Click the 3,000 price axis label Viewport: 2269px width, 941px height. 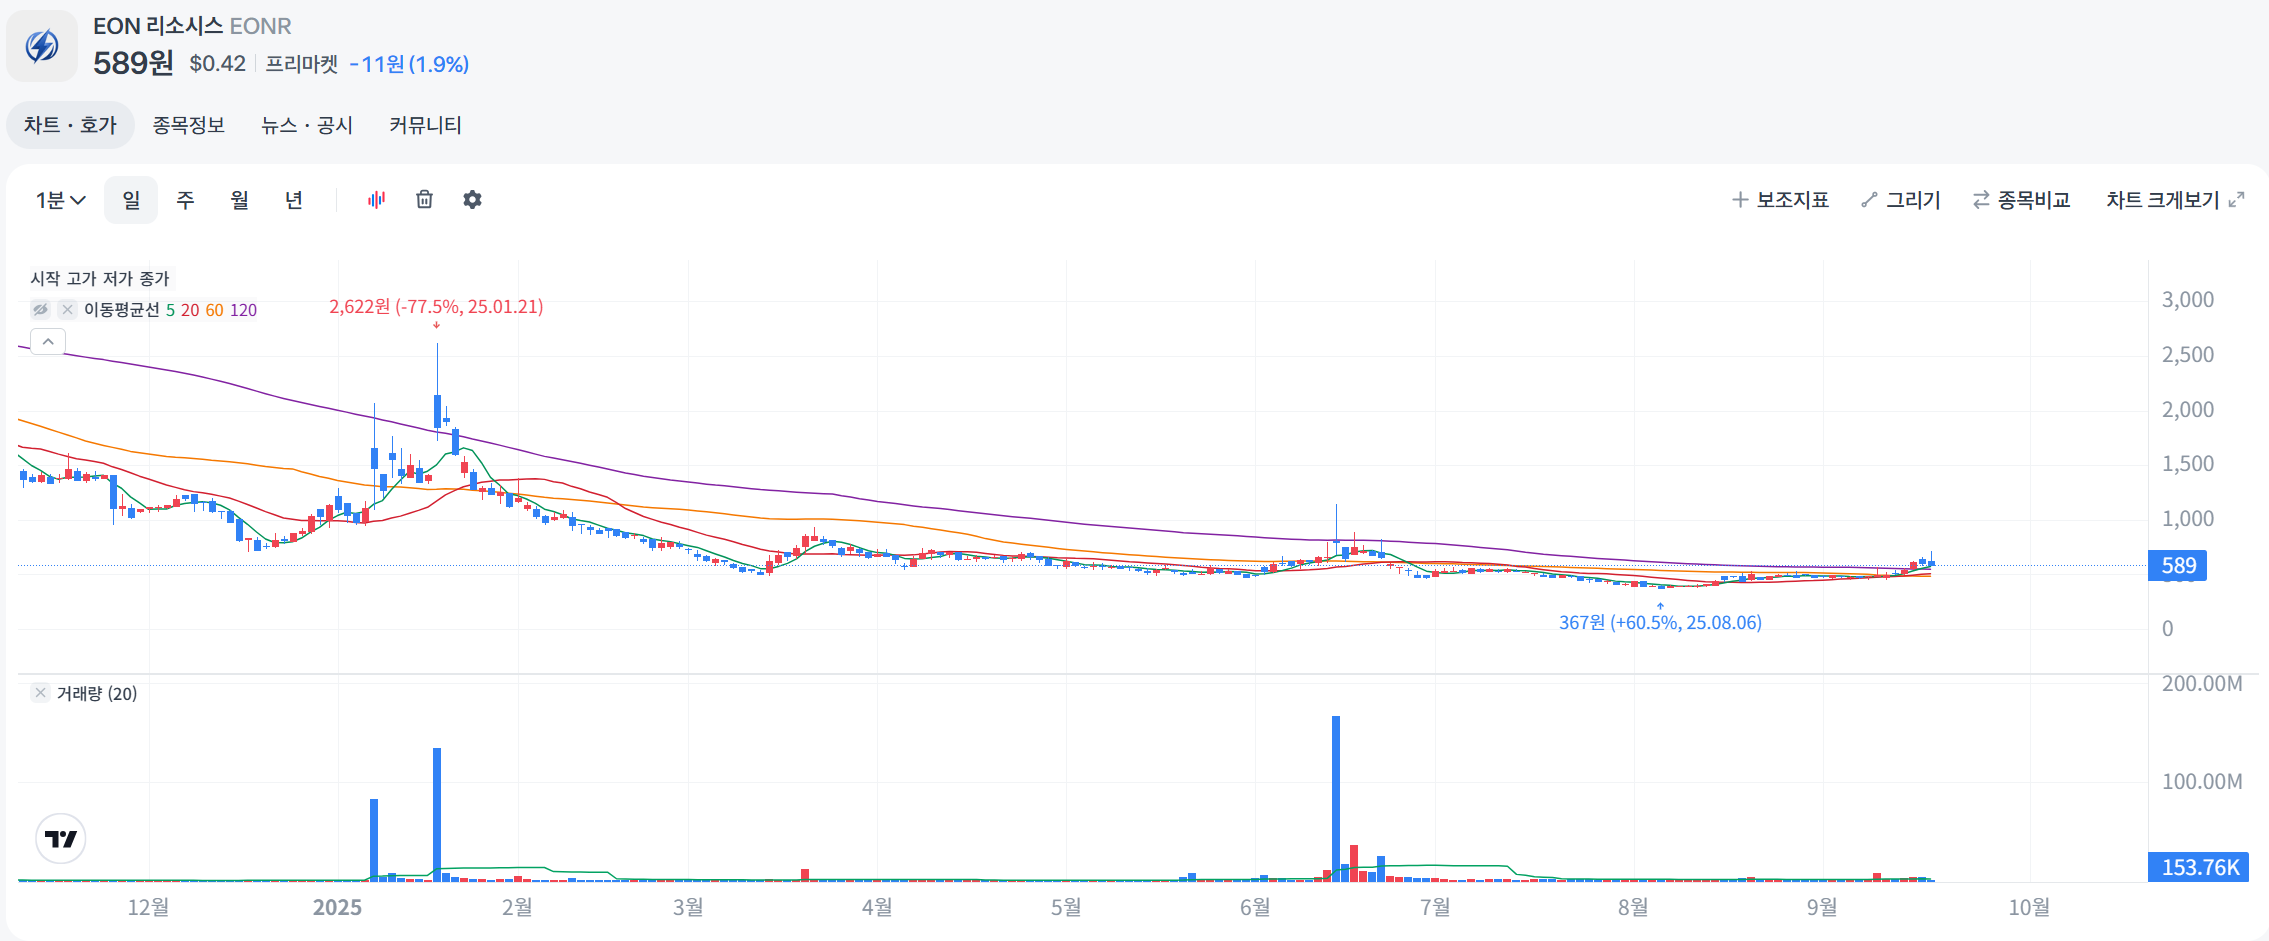[2188, 300]
